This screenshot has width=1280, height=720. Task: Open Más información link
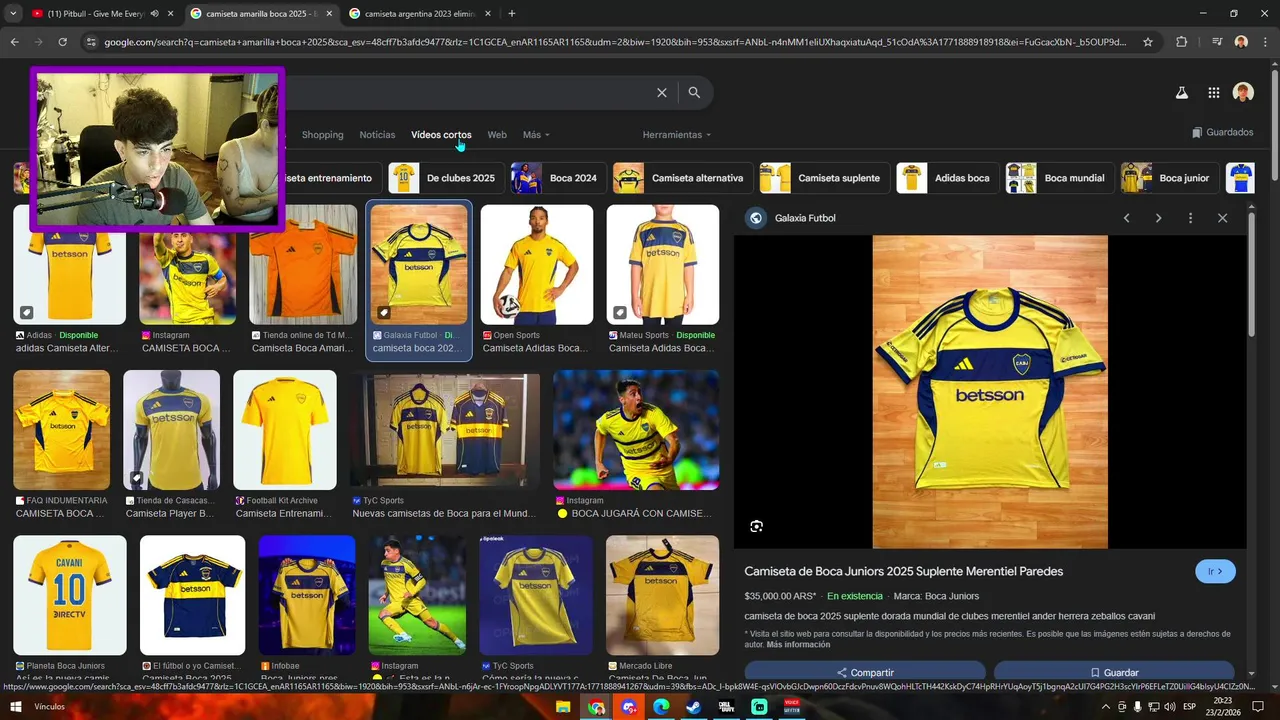(x=798, y=645)
